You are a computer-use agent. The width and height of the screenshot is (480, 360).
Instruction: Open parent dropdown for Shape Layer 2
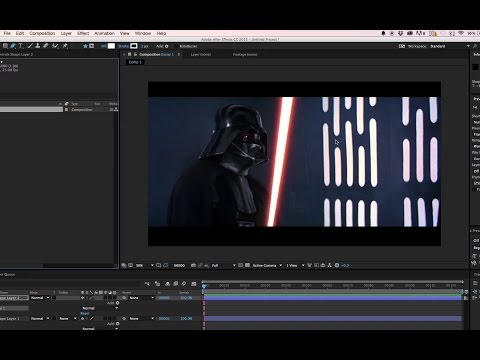point(141,298)
